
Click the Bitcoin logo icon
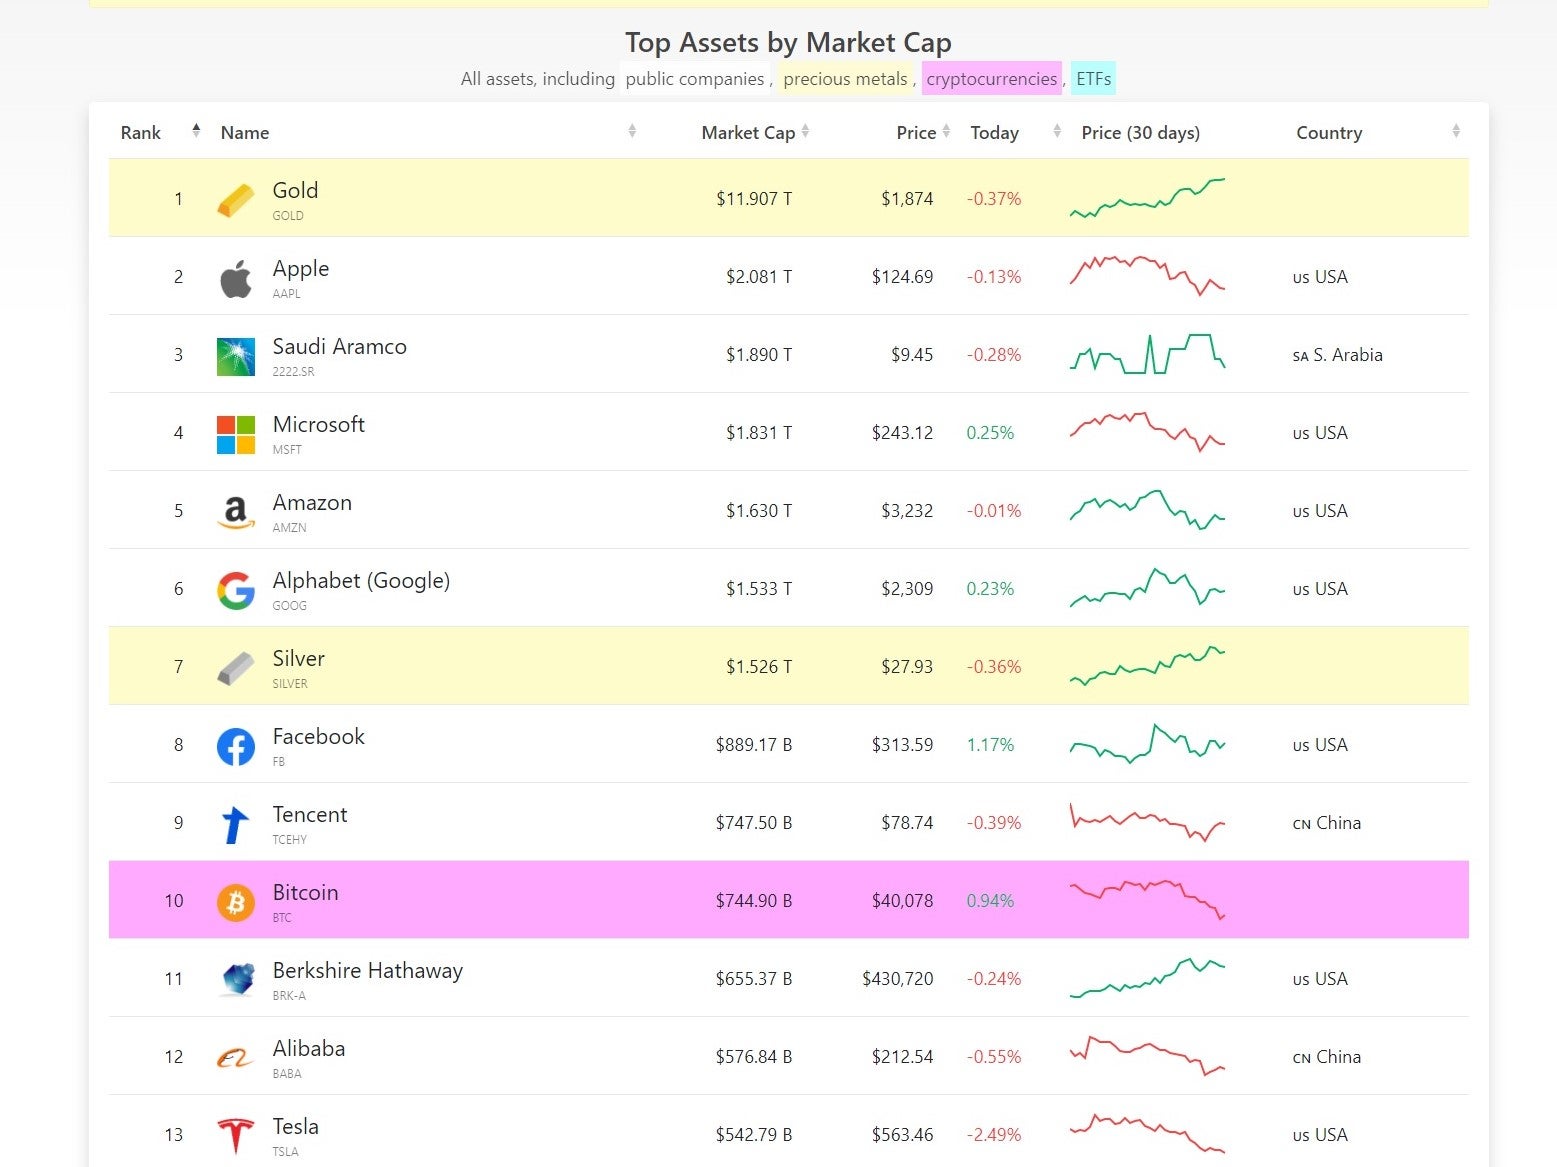pos(236,902)
